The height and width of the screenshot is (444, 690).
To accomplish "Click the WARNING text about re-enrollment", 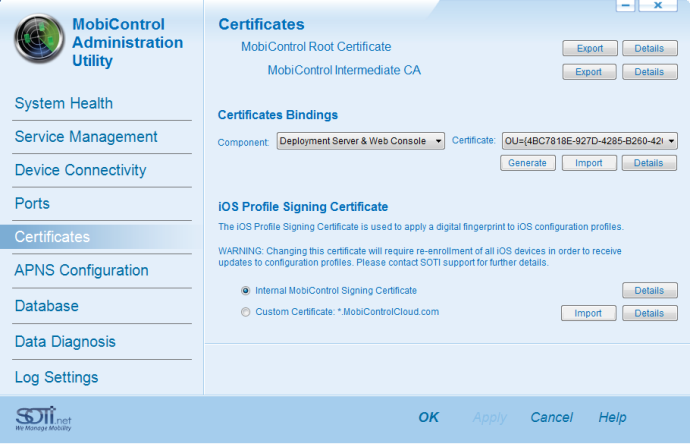I will coord(420,257).
